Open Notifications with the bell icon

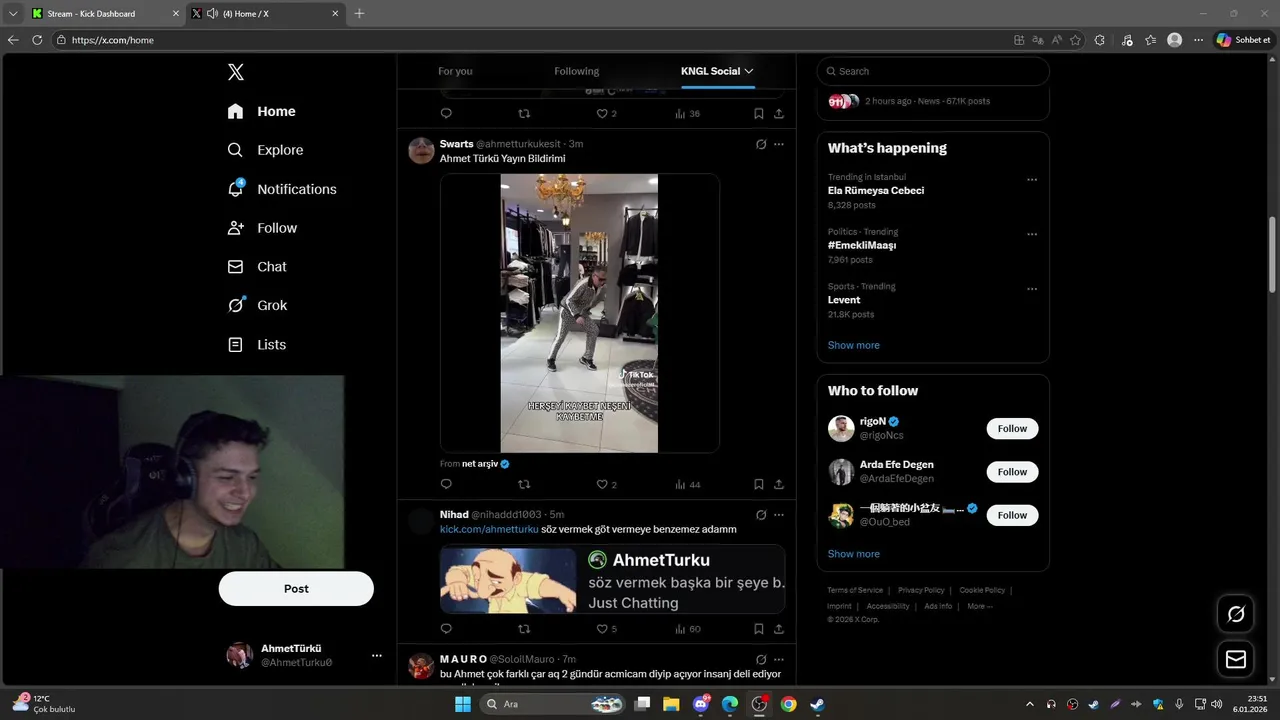[x=281, y=189]
